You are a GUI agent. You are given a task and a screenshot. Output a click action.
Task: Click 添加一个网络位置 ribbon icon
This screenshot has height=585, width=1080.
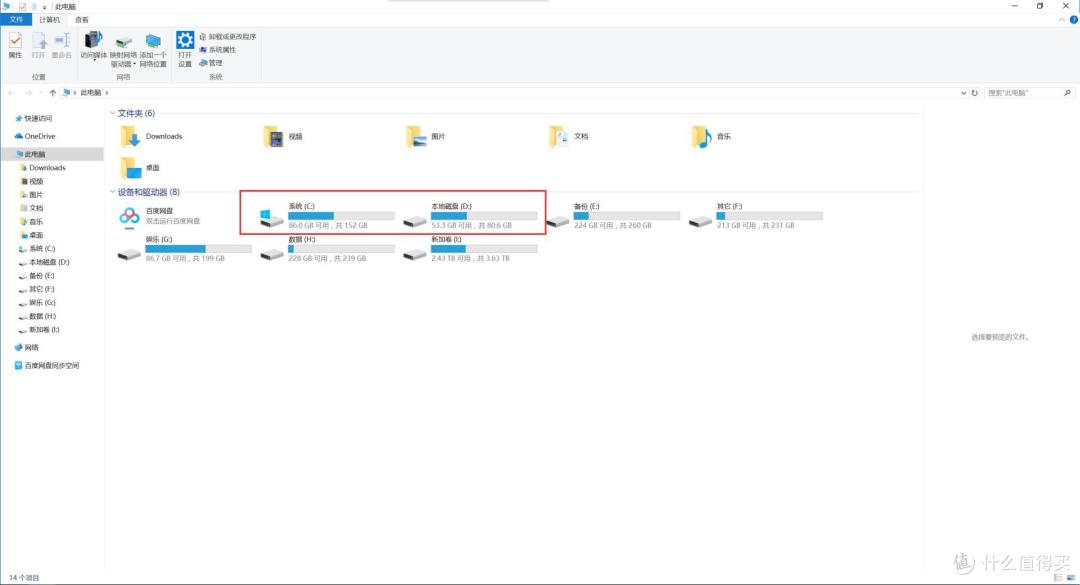click(x=153, y=46)
